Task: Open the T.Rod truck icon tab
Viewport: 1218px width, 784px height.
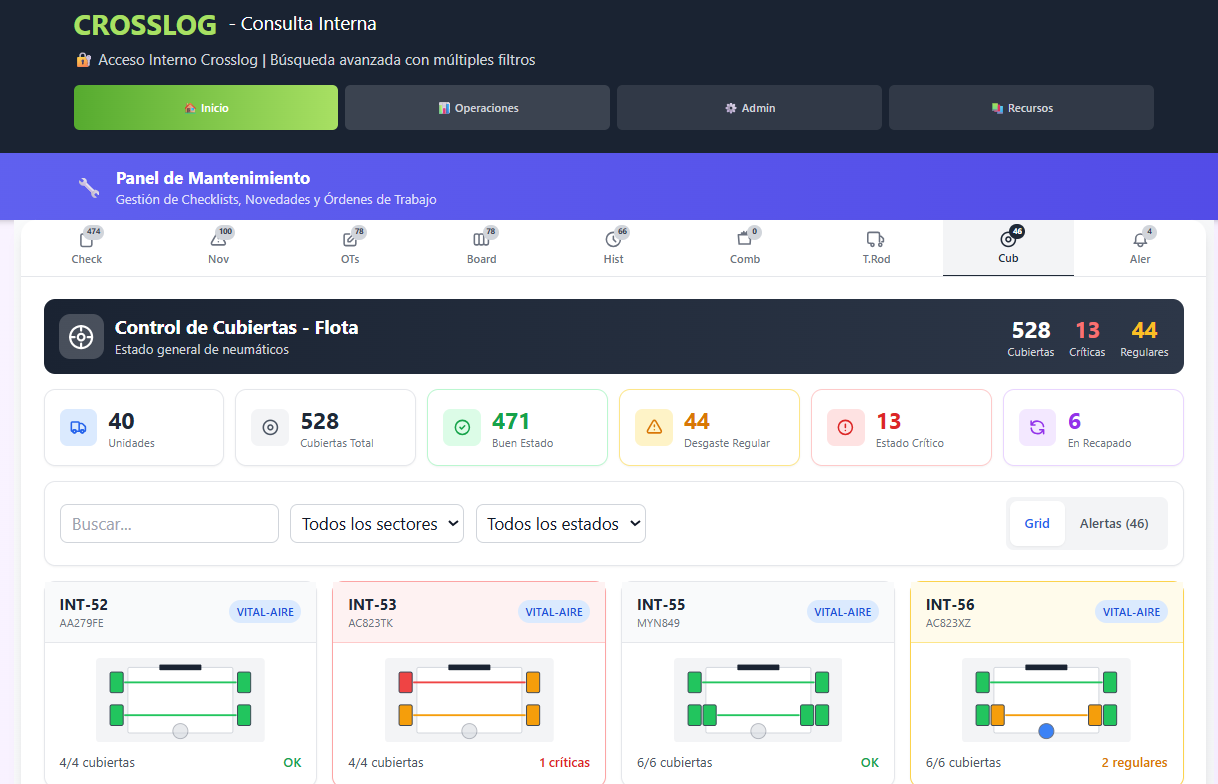Action: [x=876, y=240]
